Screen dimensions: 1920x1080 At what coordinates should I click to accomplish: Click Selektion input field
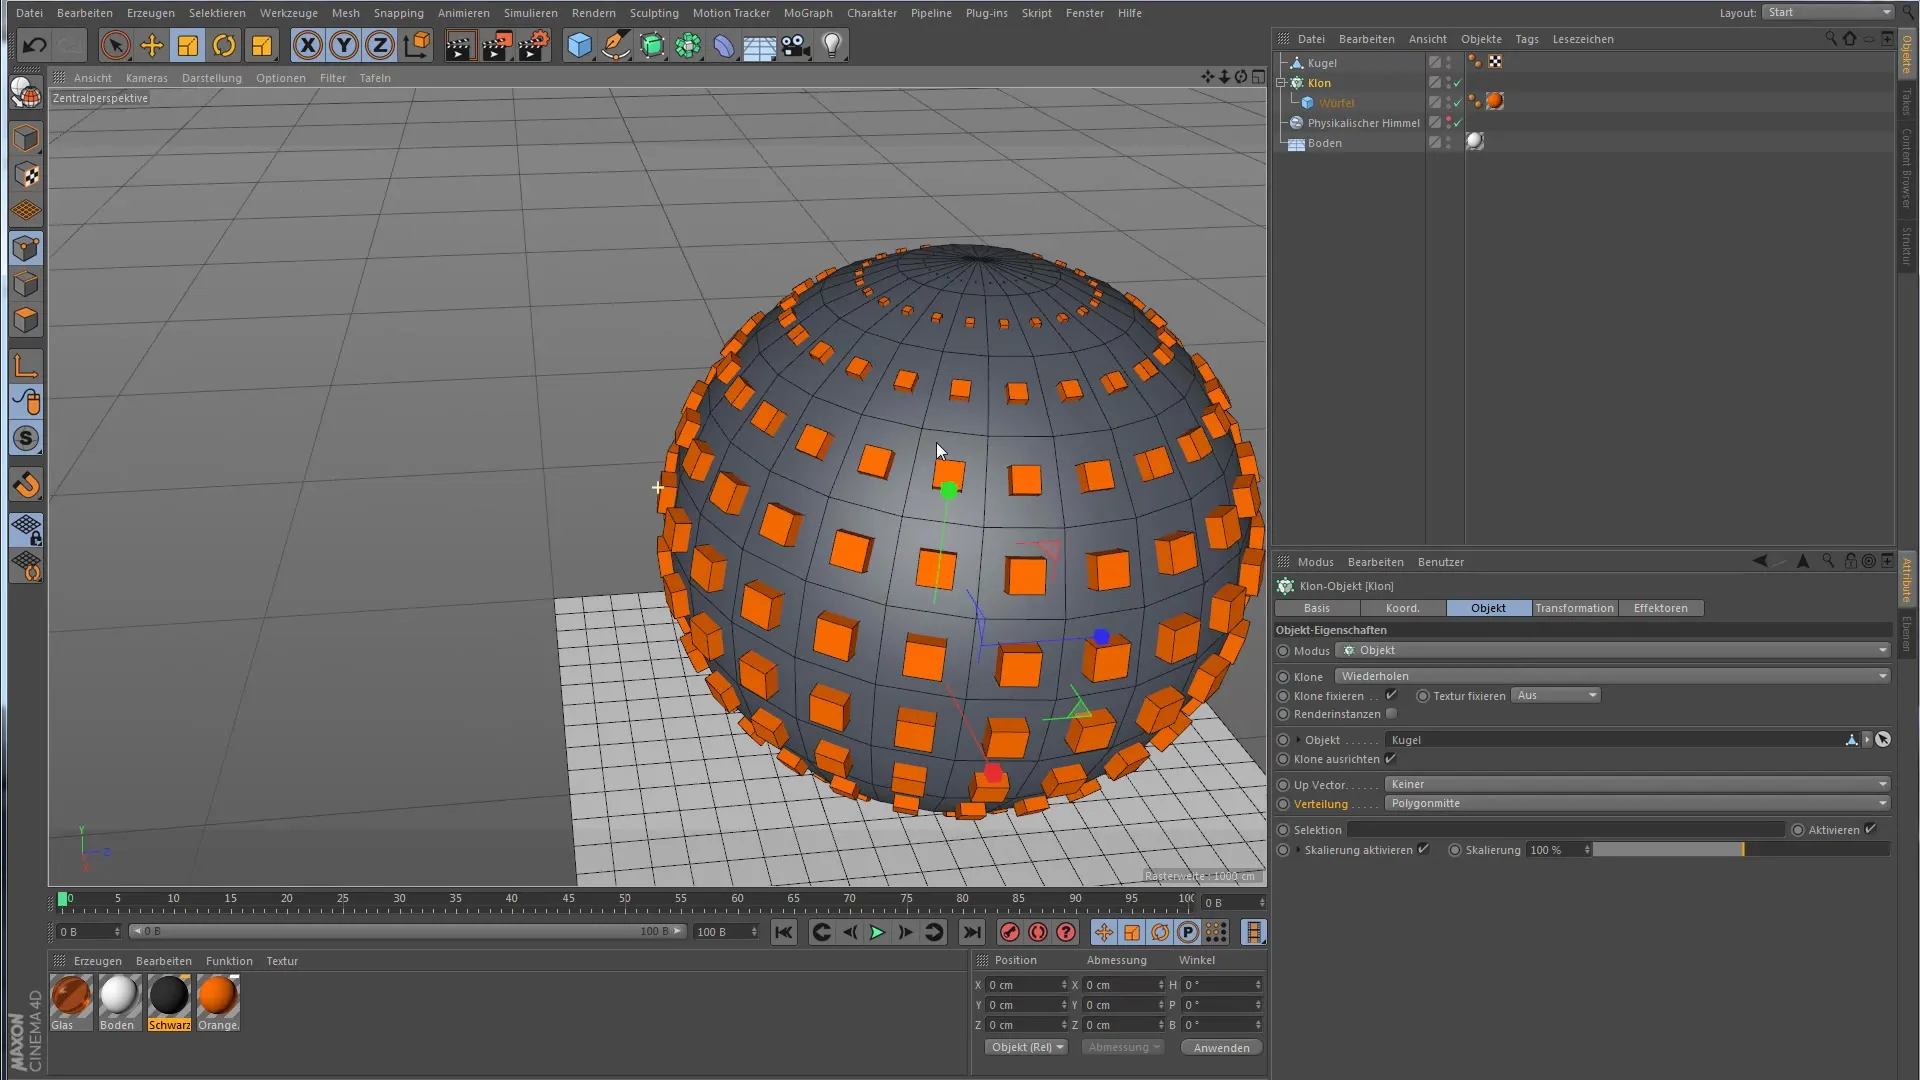coord(1566,829)
